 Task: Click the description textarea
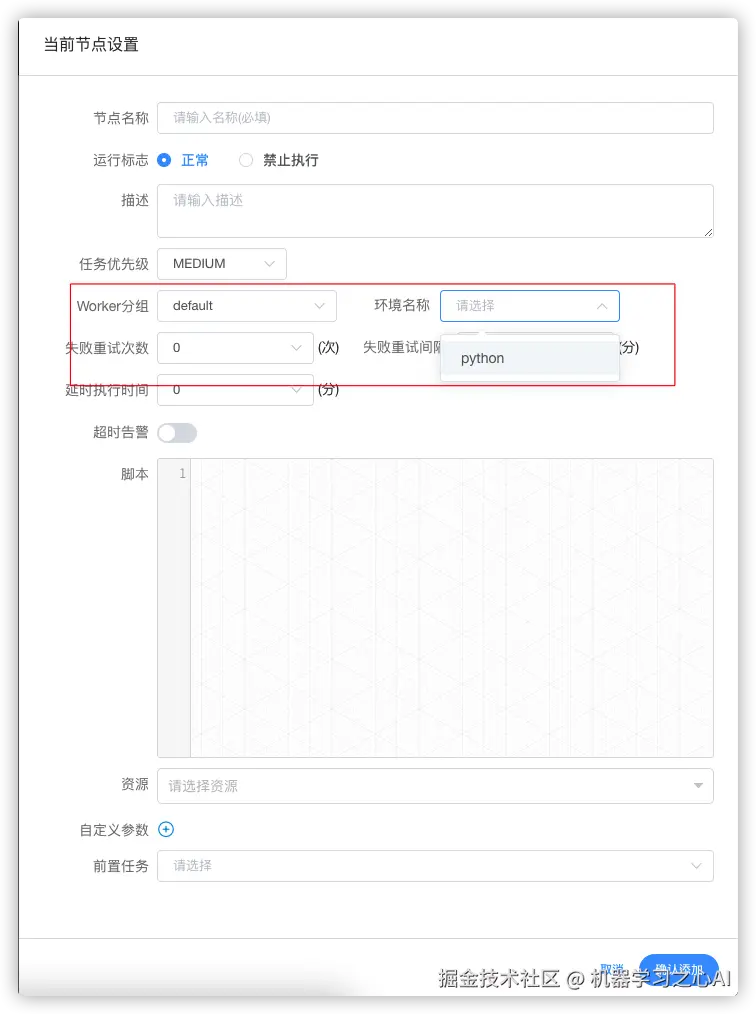435,211
